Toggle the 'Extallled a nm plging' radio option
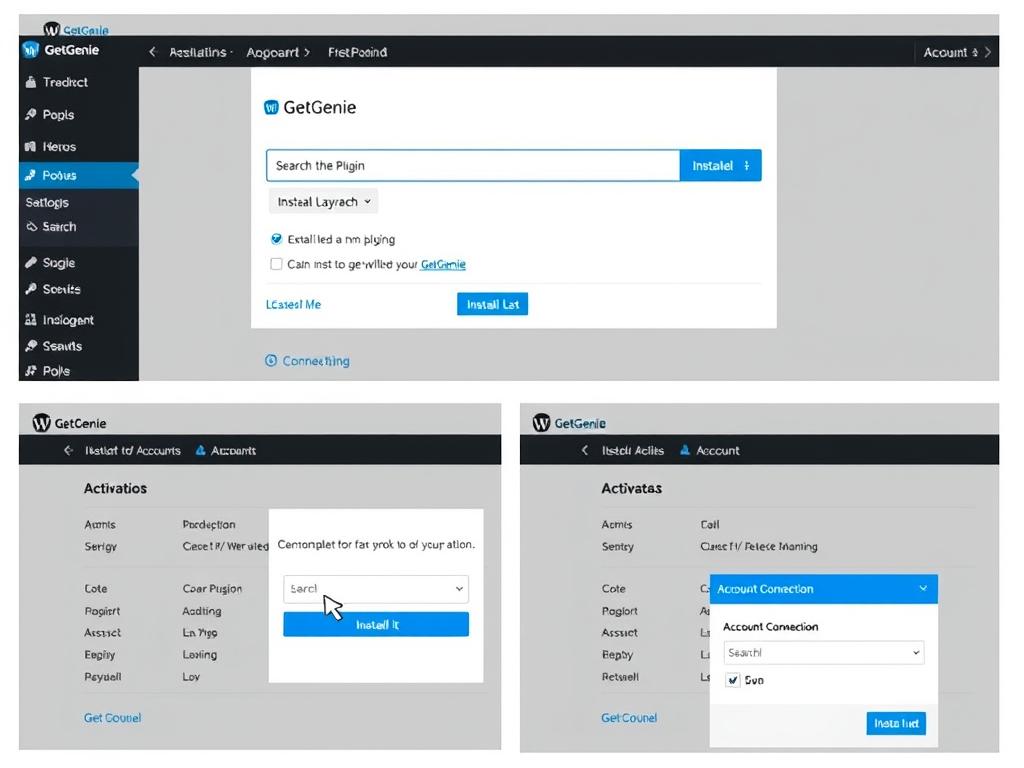The image size is (1024, 768). [x=277, y=240]
